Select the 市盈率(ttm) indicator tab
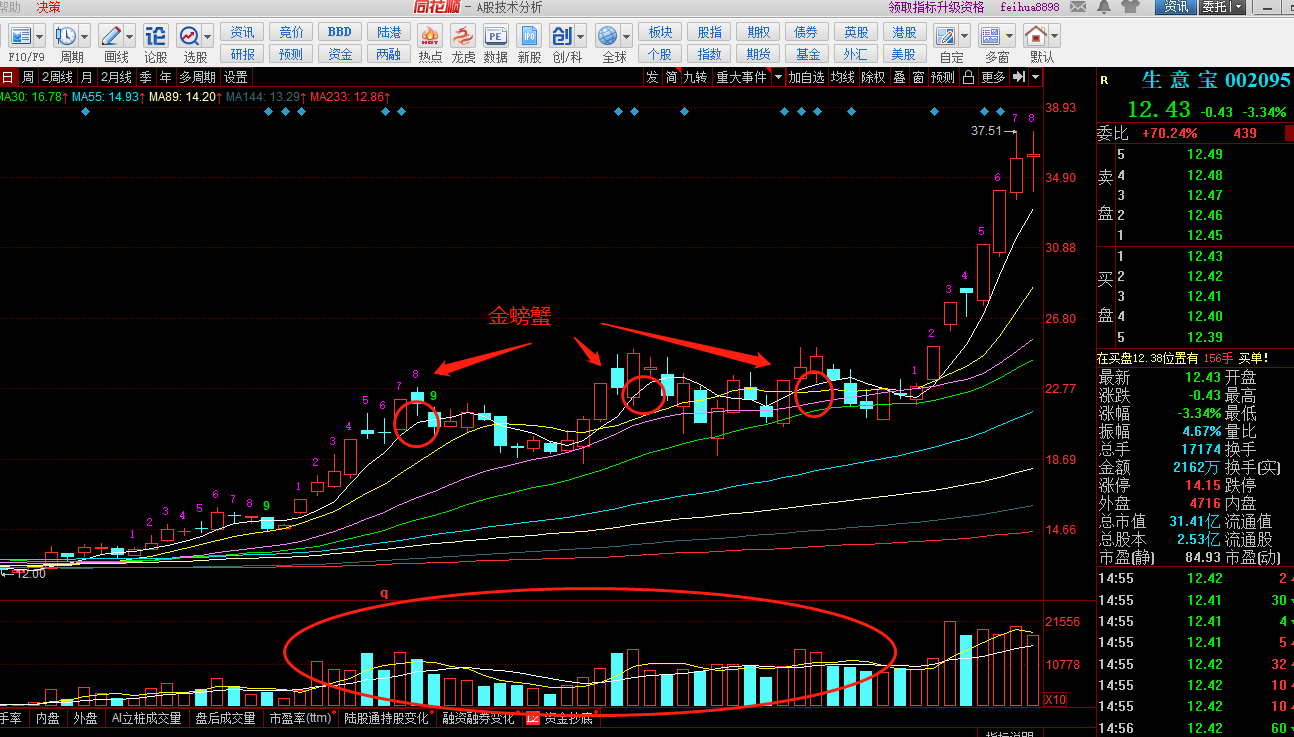1294x737 pixels. 299,718
